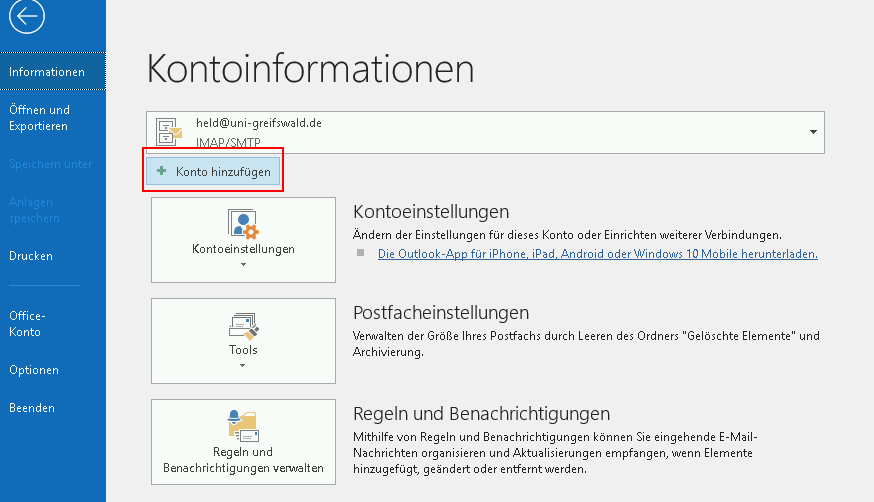874x502 pixels.
Task: Open Optionen from the sidebar
Action: 34,370
